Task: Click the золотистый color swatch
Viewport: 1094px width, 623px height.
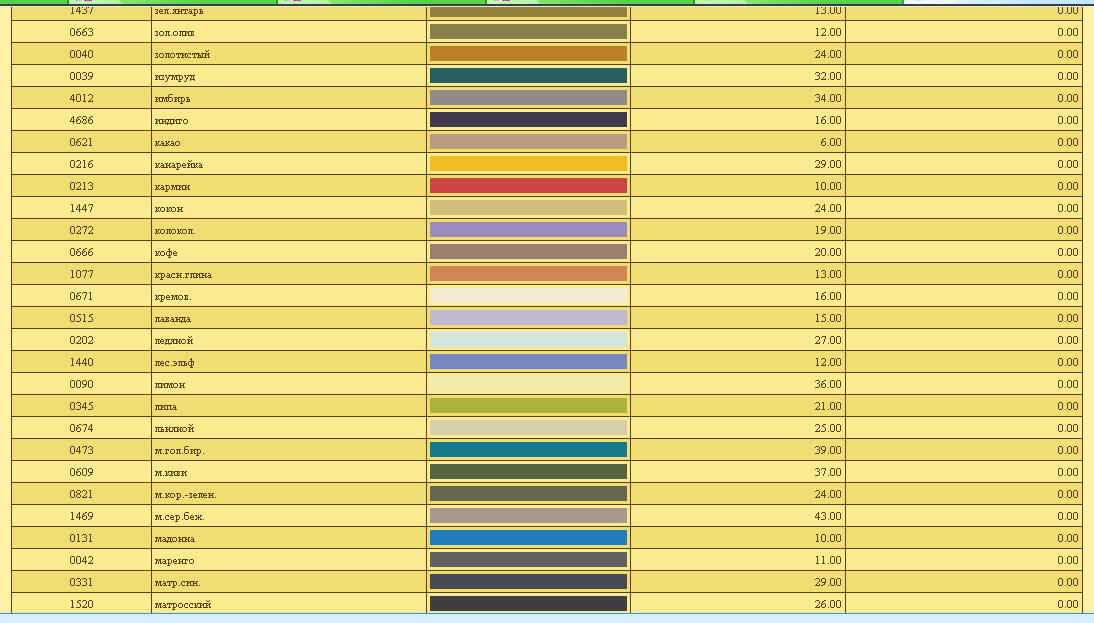Action: point(528,54)
